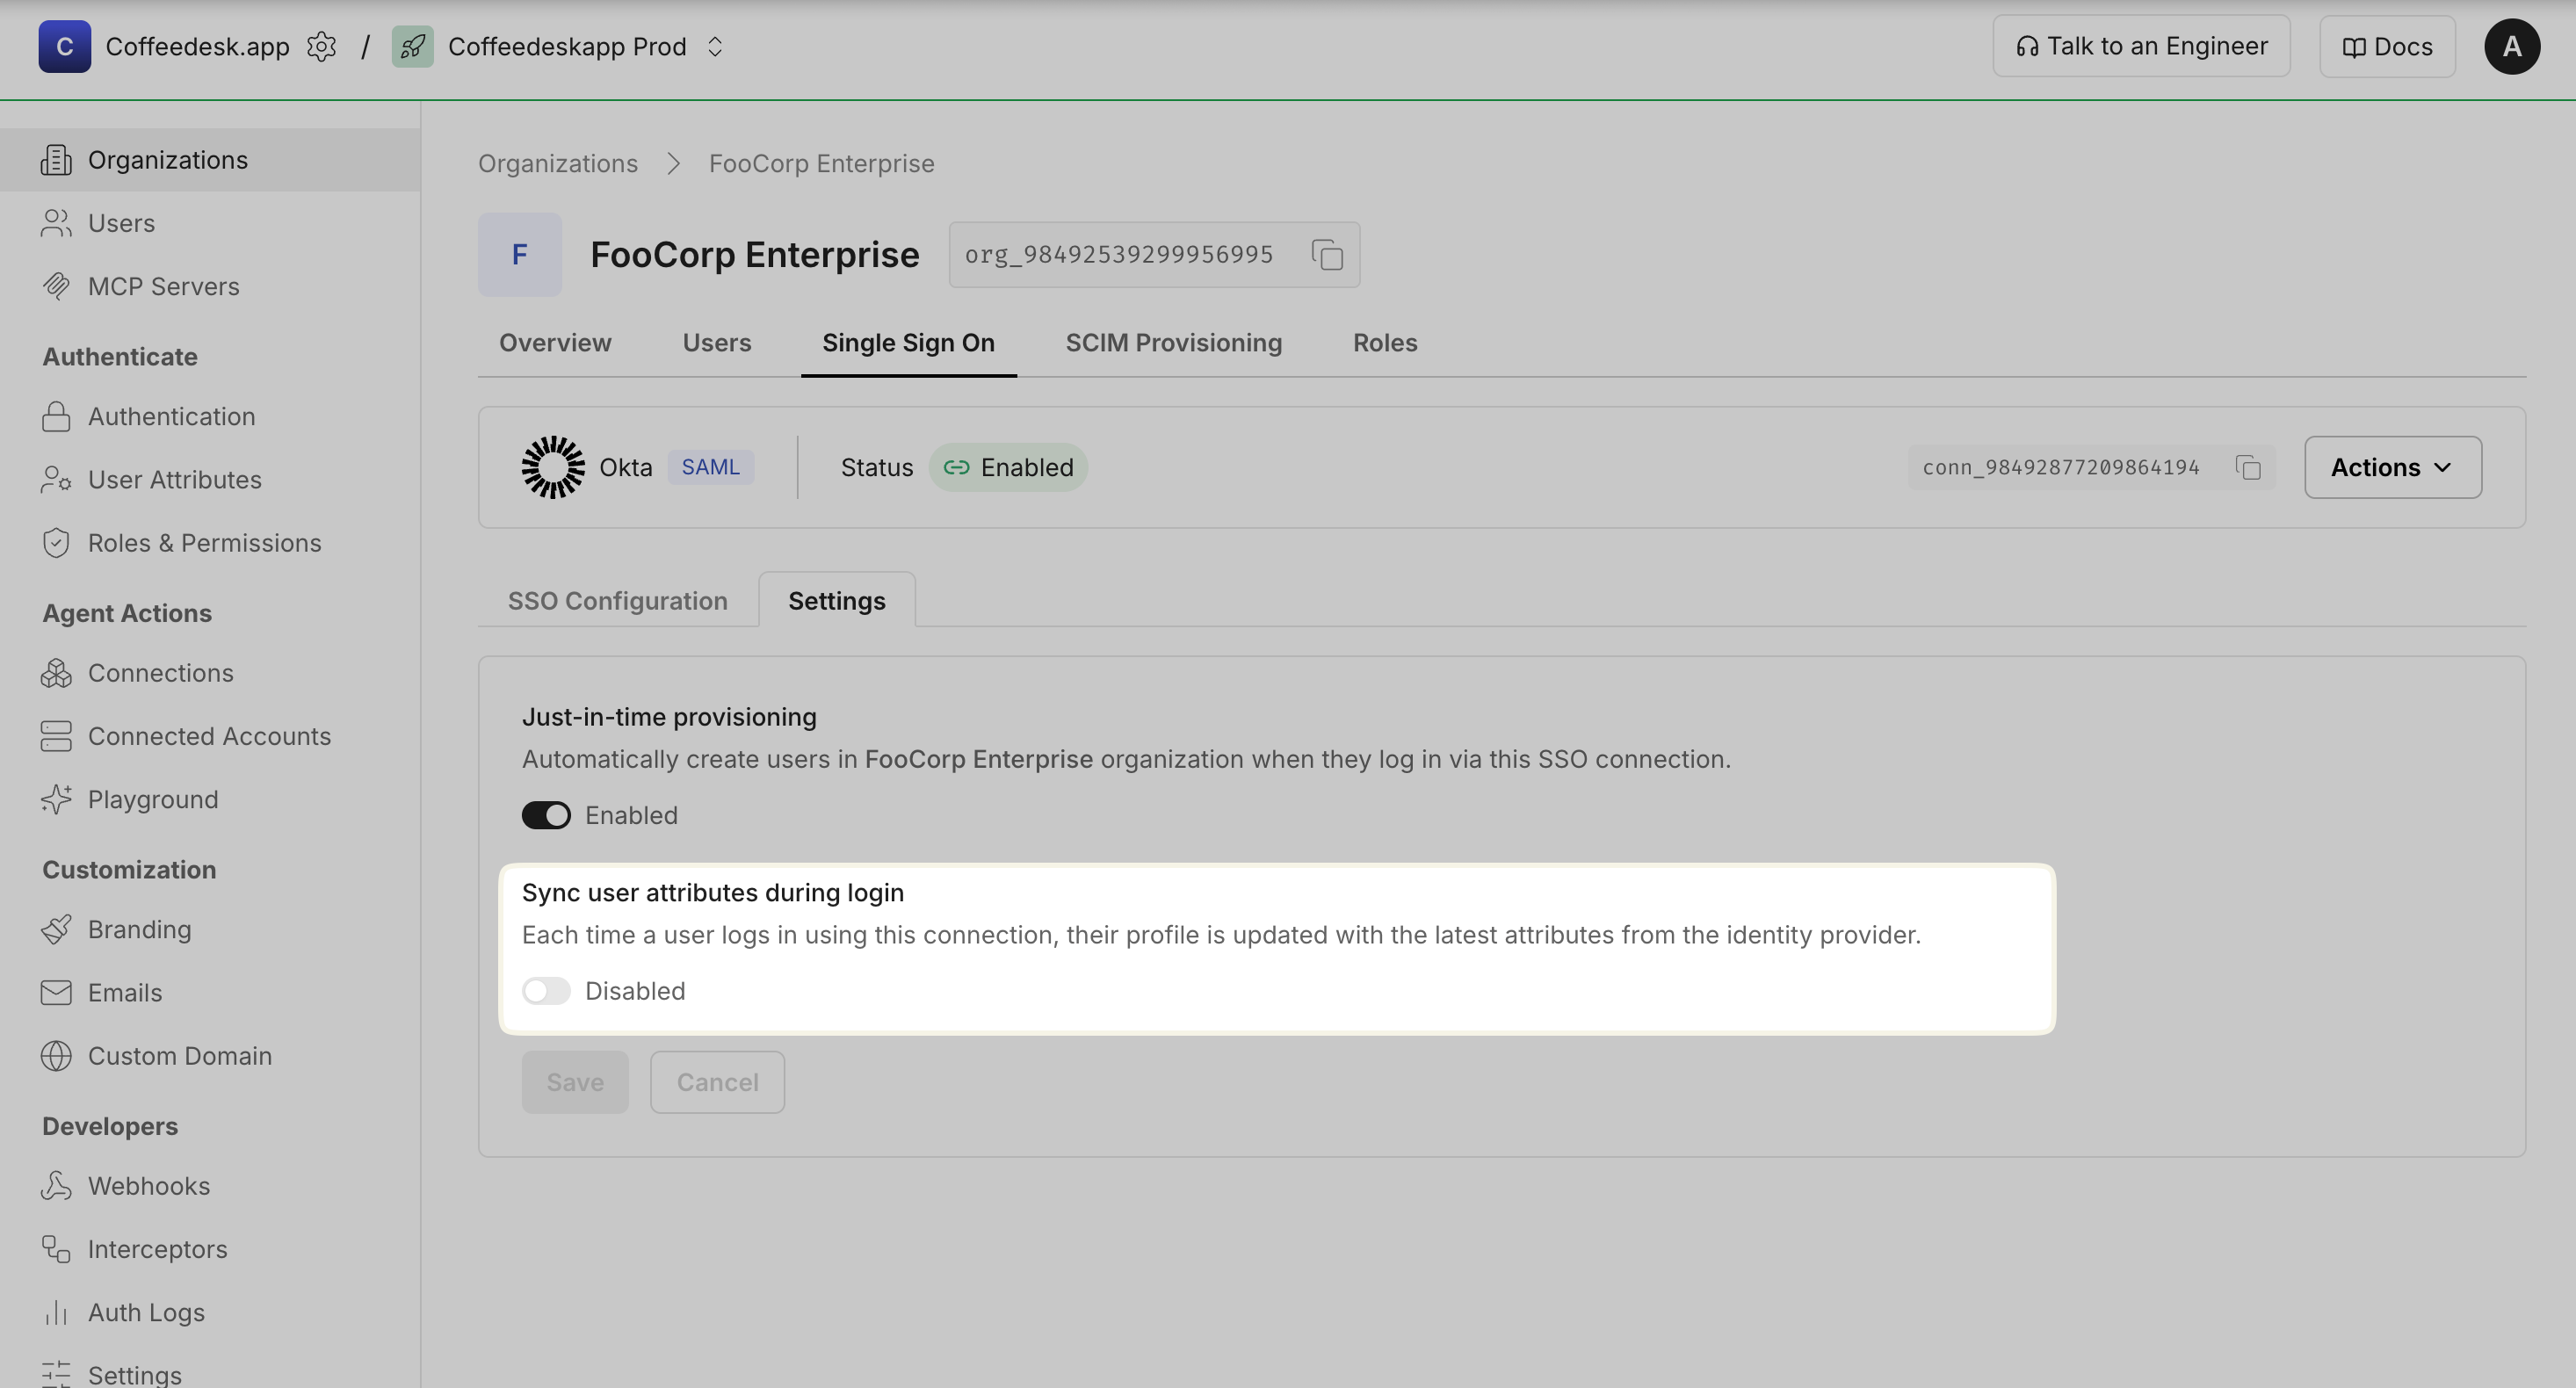Open the Playground sidebar item
Image resolution: width=2576 pixels, height=1388 pixels.
[x=152, y=799]
